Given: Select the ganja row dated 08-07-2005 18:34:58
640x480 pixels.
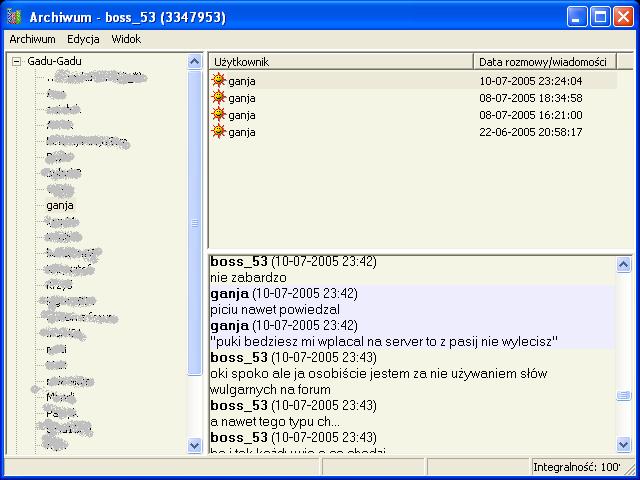Looking at the screenshot, I should tap(400, 98).
